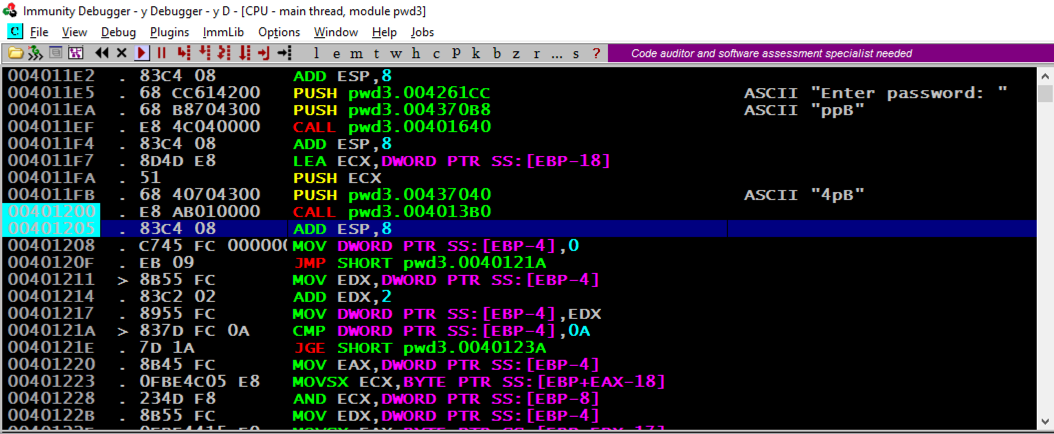Screen dimensions: 1054x434
Task: Select the ADD ESP,8 instruction at 004011E2
Action: tap(343, 76)
